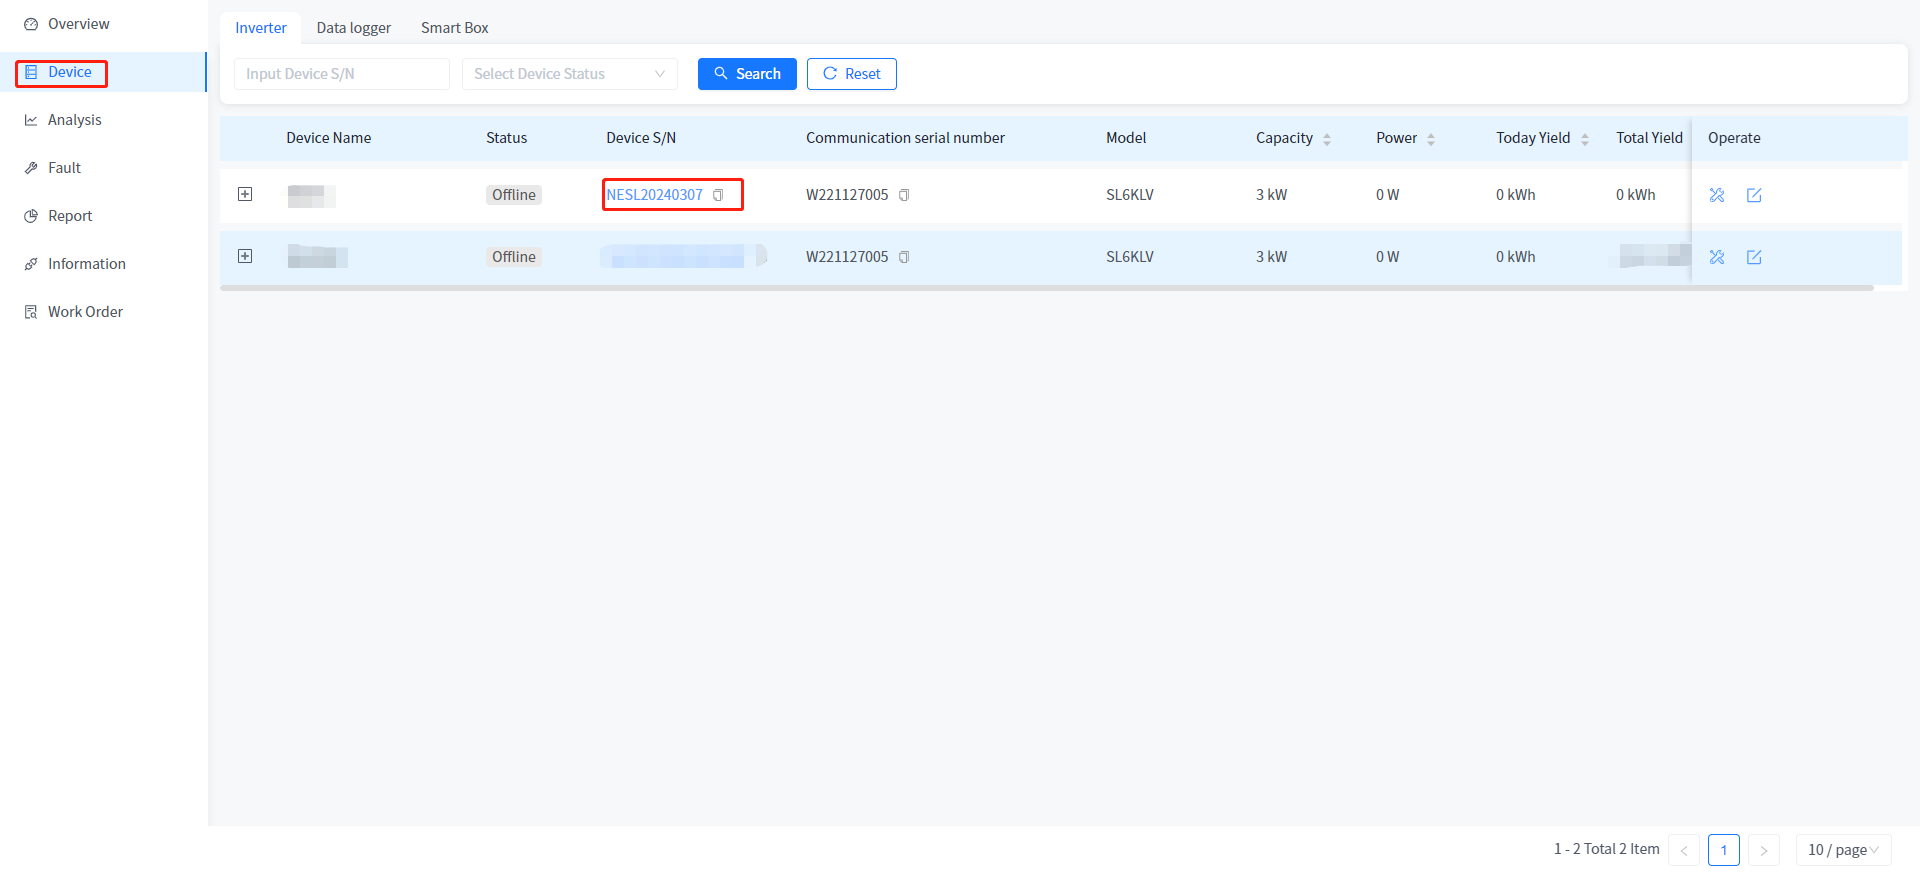Click the Input Device S/N field
The image size is (1920, 874).
pyautogui.click(x=341, y=74)
